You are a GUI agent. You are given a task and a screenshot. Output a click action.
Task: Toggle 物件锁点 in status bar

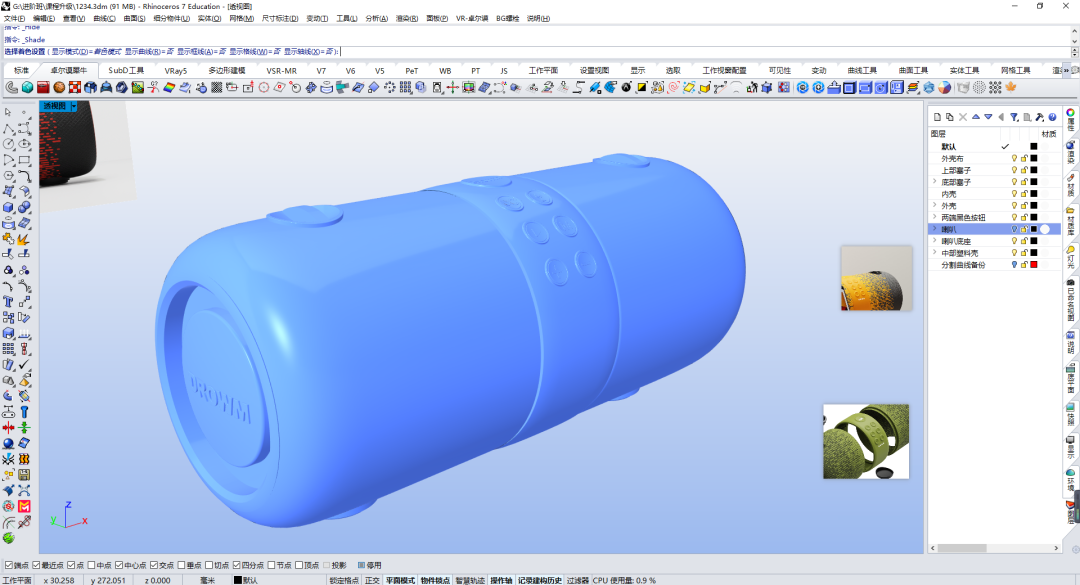coord(435,580)
